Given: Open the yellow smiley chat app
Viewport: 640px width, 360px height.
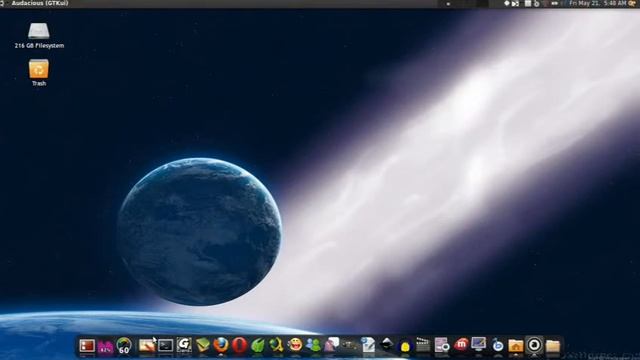Looking at the screenshot, I should pyautogui.click(x=295, y=345).
